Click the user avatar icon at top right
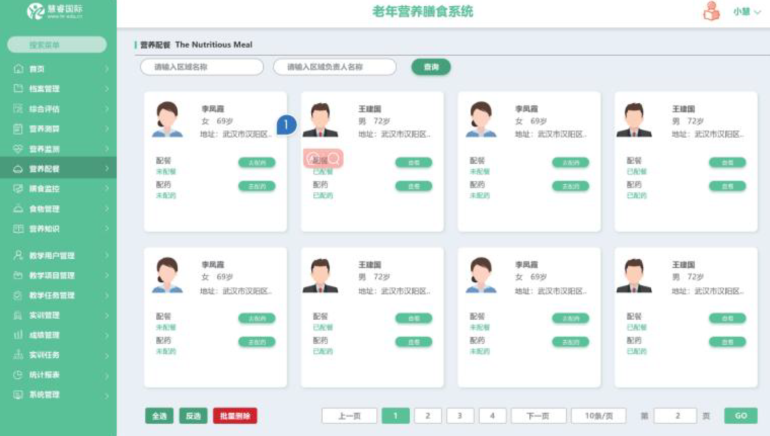770x436 pixels. [x=711, y=12]
